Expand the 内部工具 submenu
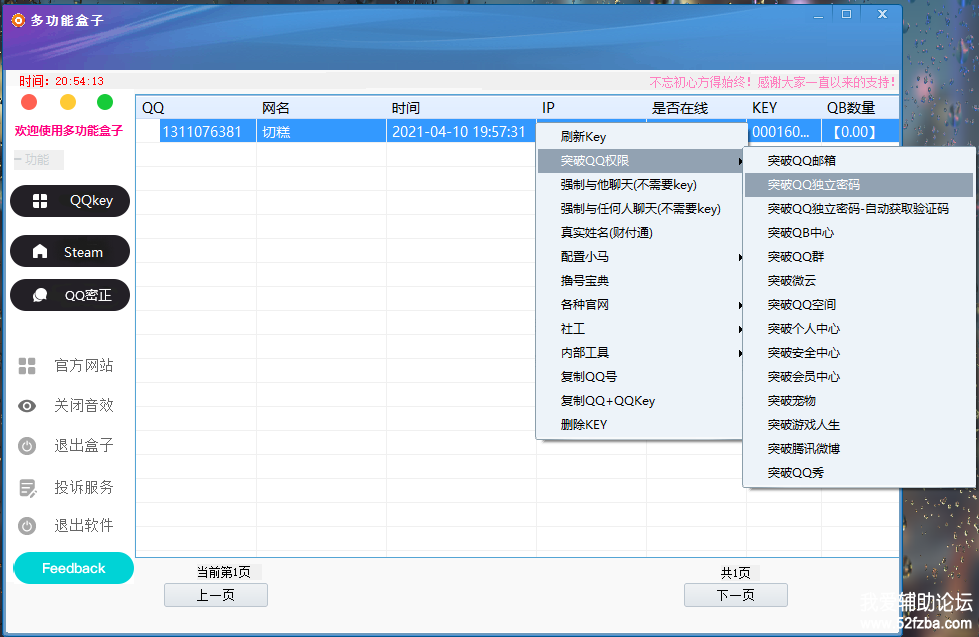 640,353
